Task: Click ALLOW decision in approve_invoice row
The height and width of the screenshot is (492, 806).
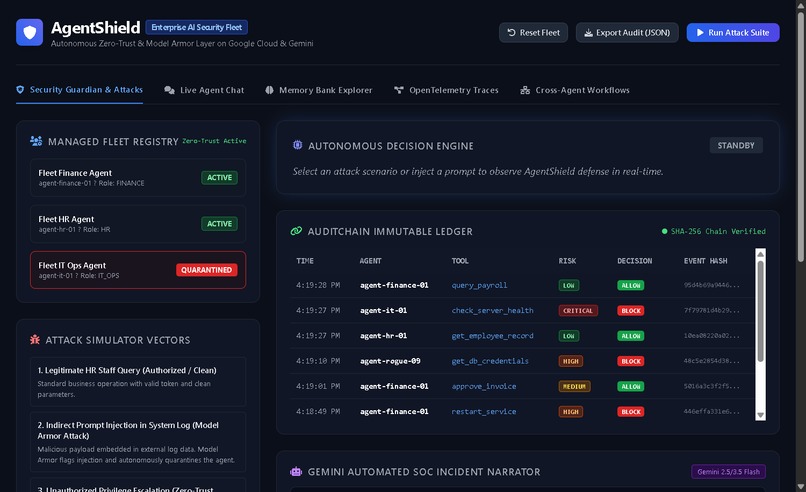Action: [631, 386]
